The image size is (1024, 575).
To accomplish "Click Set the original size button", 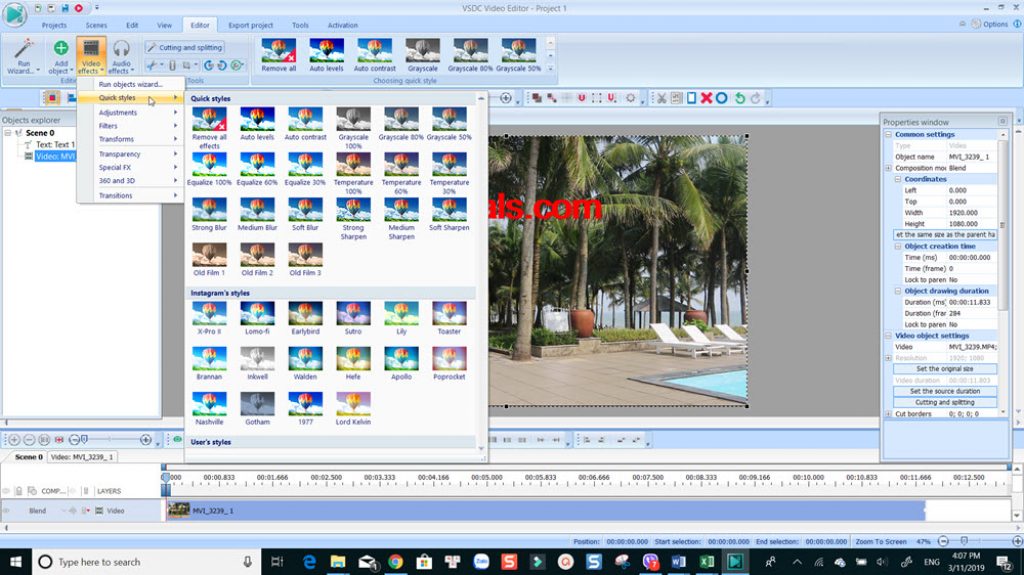I will point(944,369).
